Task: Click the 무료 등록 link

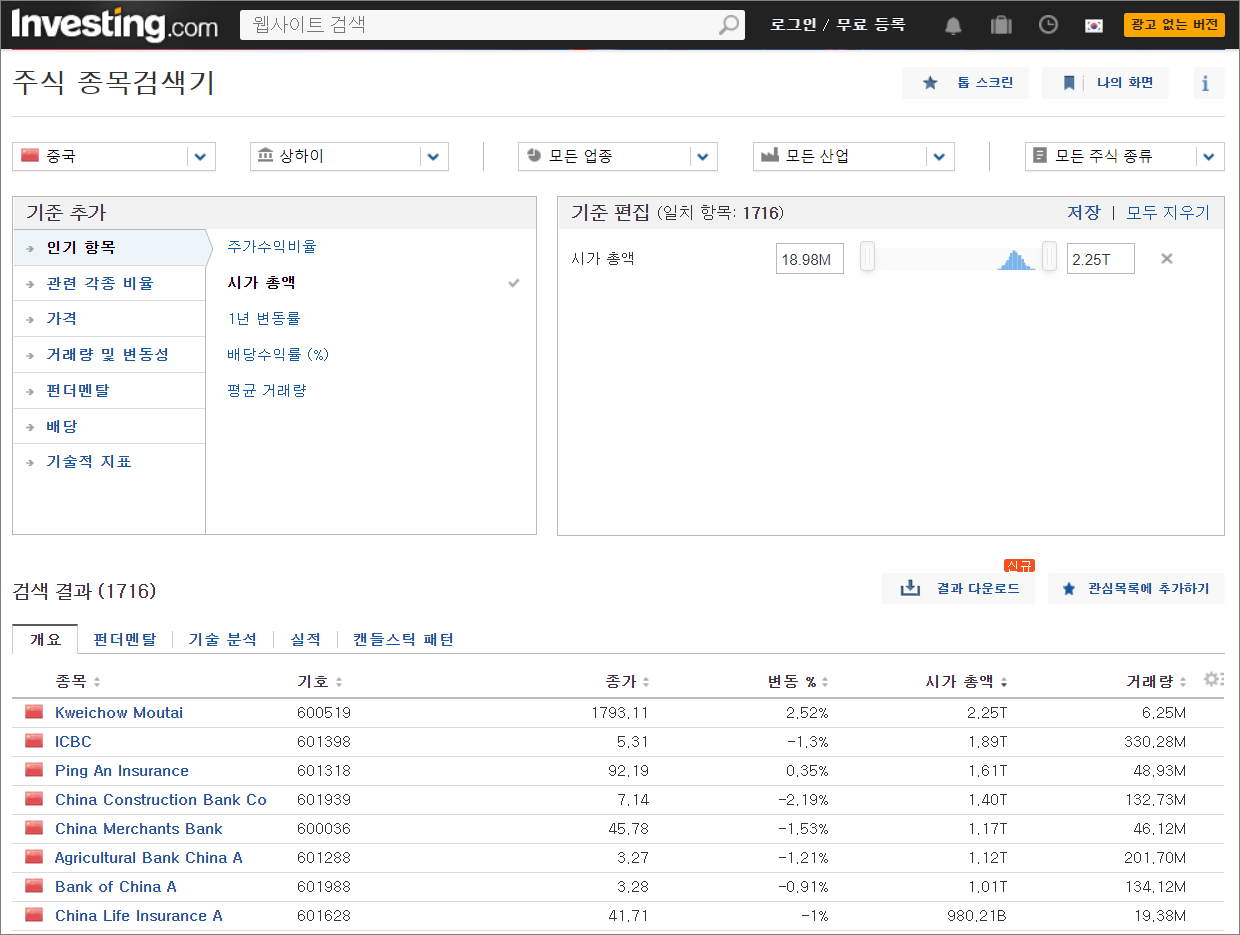Action: (x=871, y=25)
